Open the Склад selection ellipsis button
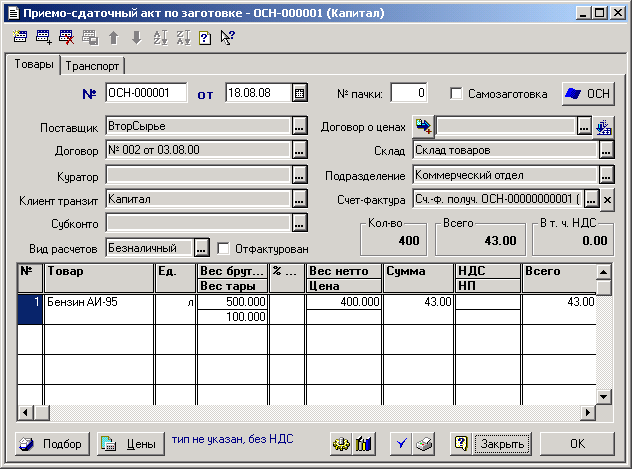632x469 pixels. [605, 151]
